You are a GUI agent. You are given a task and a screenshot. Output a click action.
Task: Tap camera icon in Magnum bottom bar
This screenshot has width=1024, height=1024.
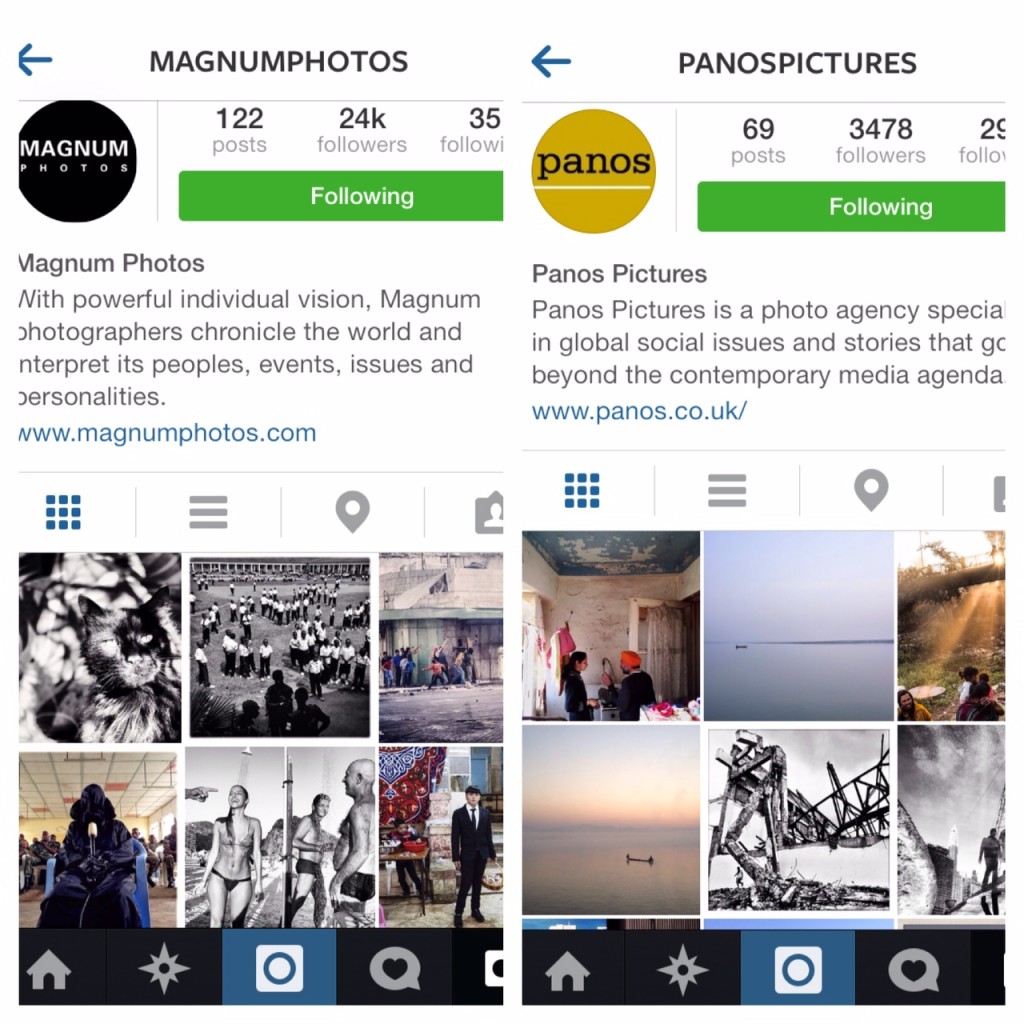click(x=280, y=968)
